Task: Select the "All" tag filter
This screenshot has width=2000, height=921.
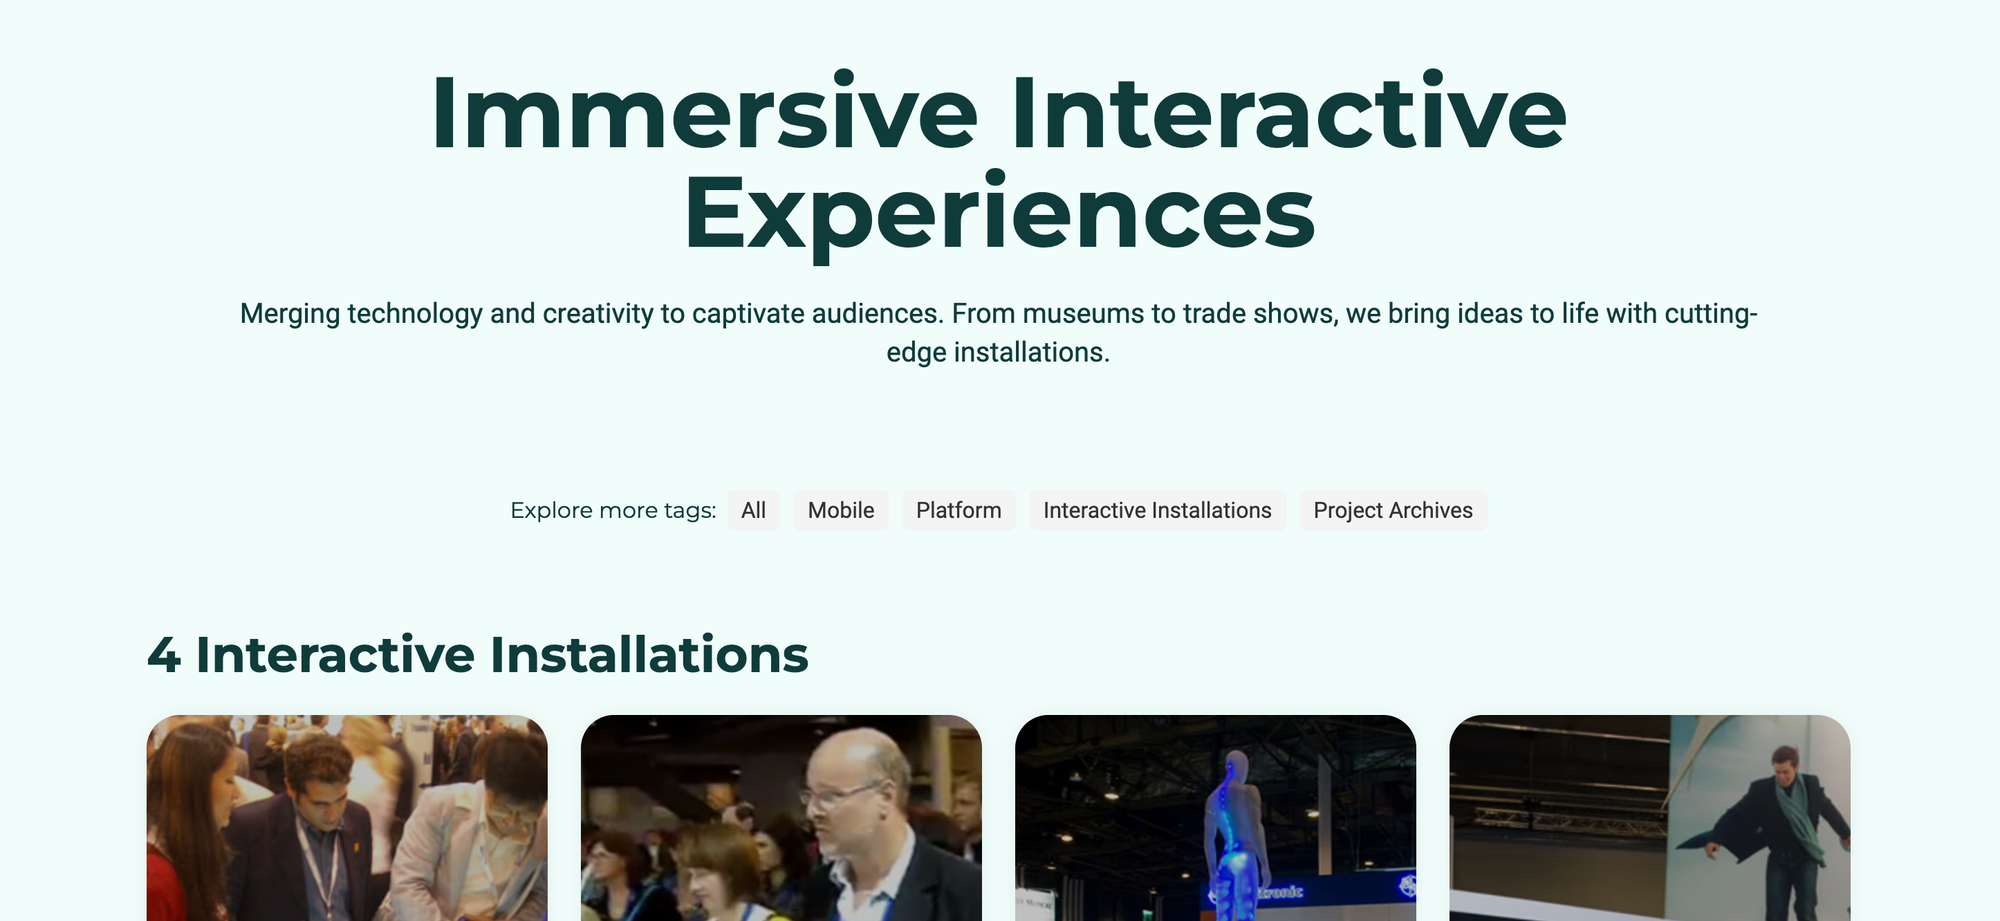Action: pos(754,510)
